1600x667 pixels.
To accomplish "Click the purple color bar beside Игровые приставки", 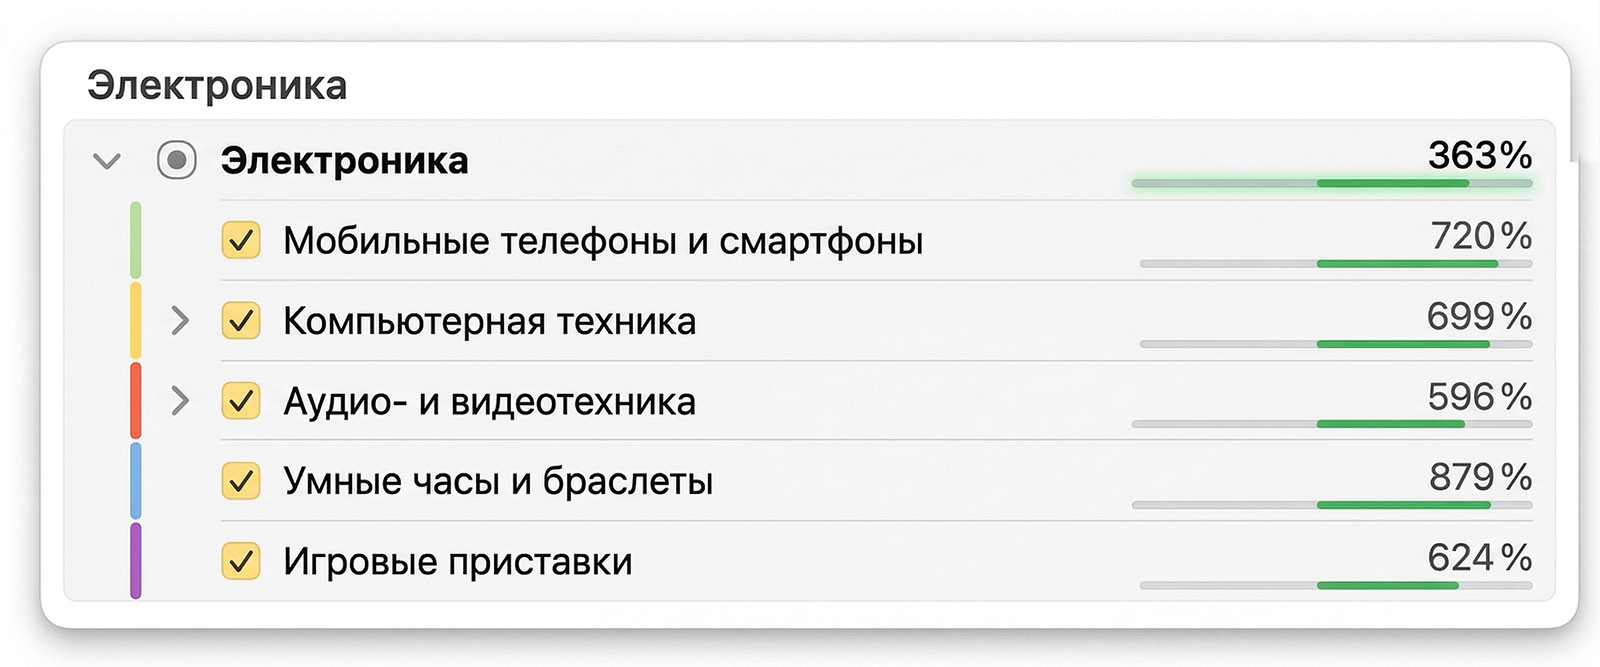I will pos(136,560).
